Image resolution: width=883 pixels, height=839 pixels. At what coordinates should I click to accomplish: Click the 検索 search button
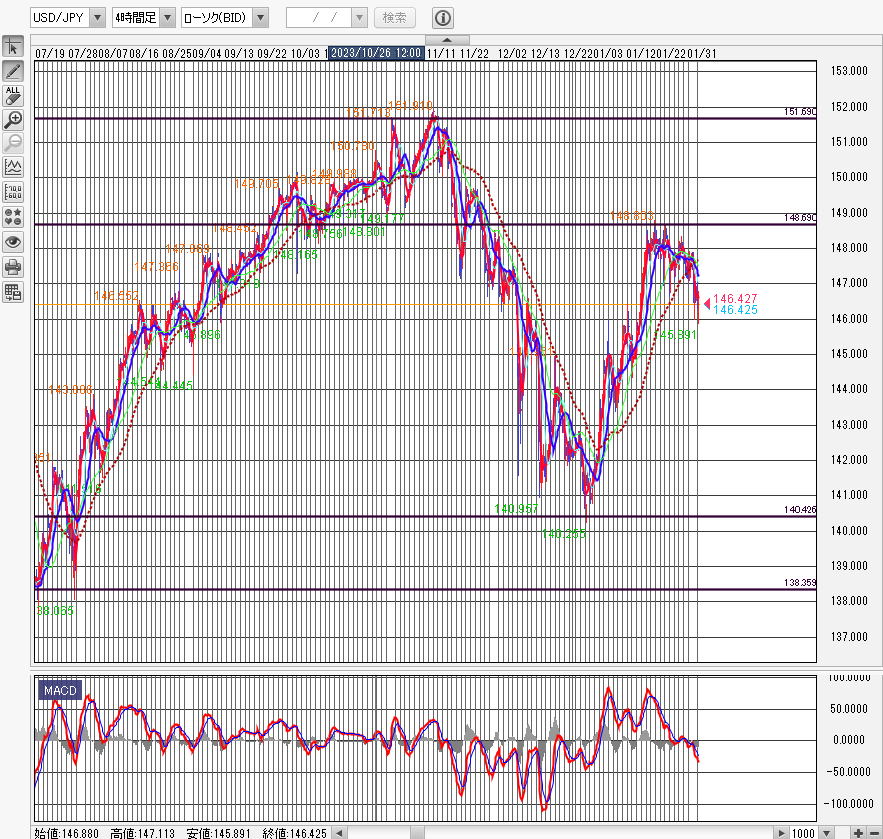395,18
